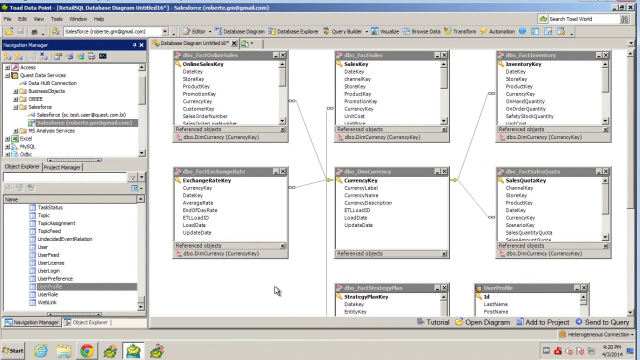Select the UserLicense object
This screenshot has width=640, height=360.
(51, 263)
